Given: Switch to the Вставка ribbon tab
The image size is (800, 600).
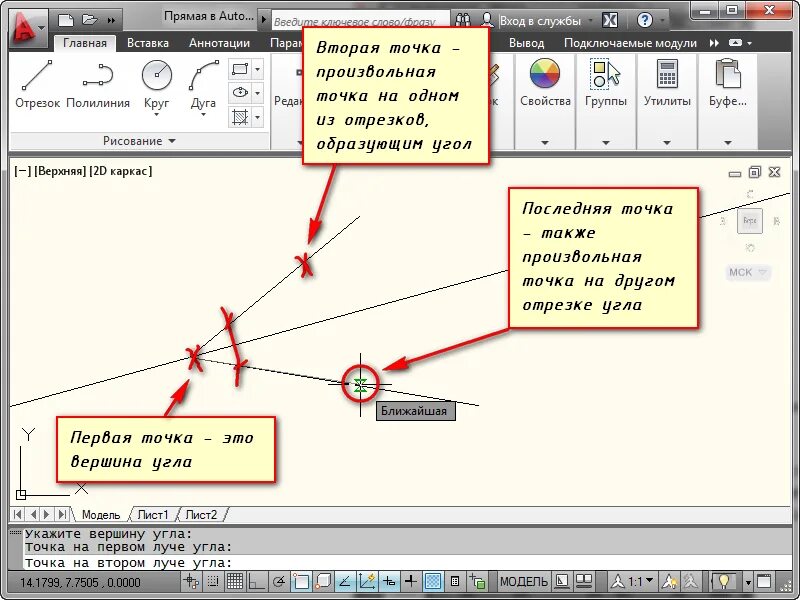Looking at the screenshot, I should coord(148,43).
